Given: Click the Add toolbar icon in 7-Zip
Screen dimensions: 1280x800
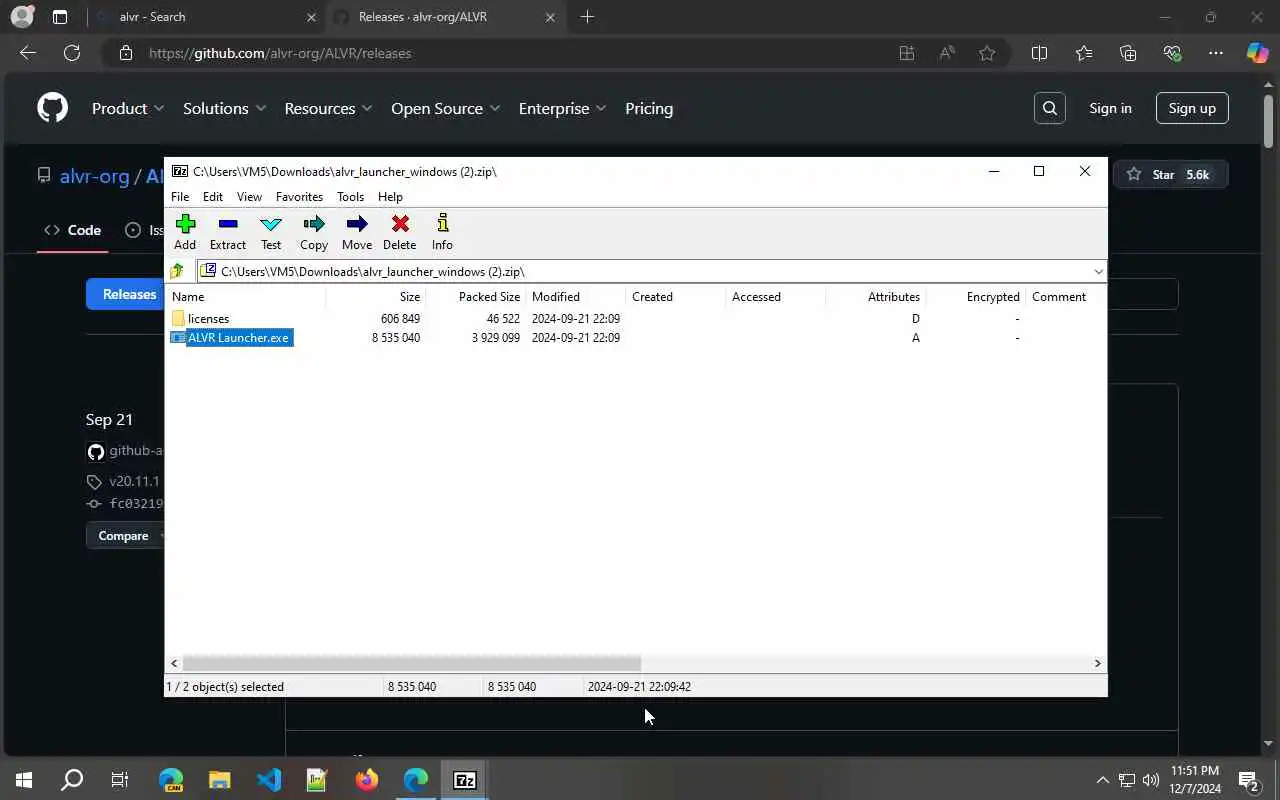Looking at the screenshot, I should [185, 232].
